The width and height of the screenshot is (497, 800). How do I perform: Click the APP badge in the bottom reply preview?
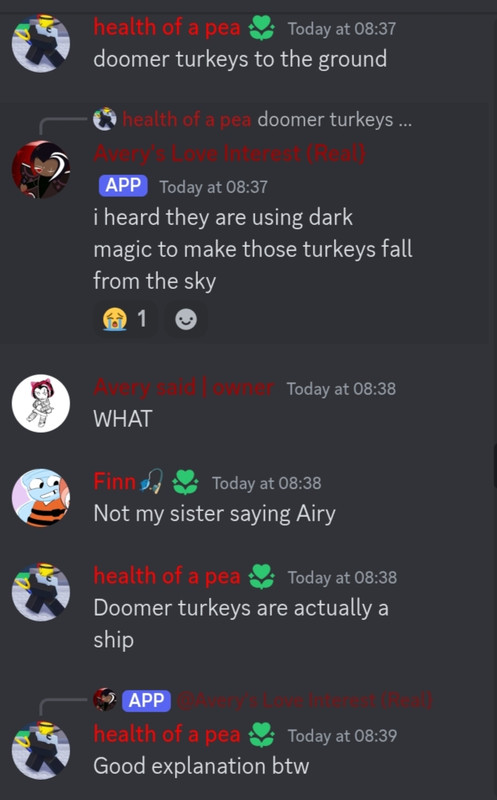tap(146, 701)
